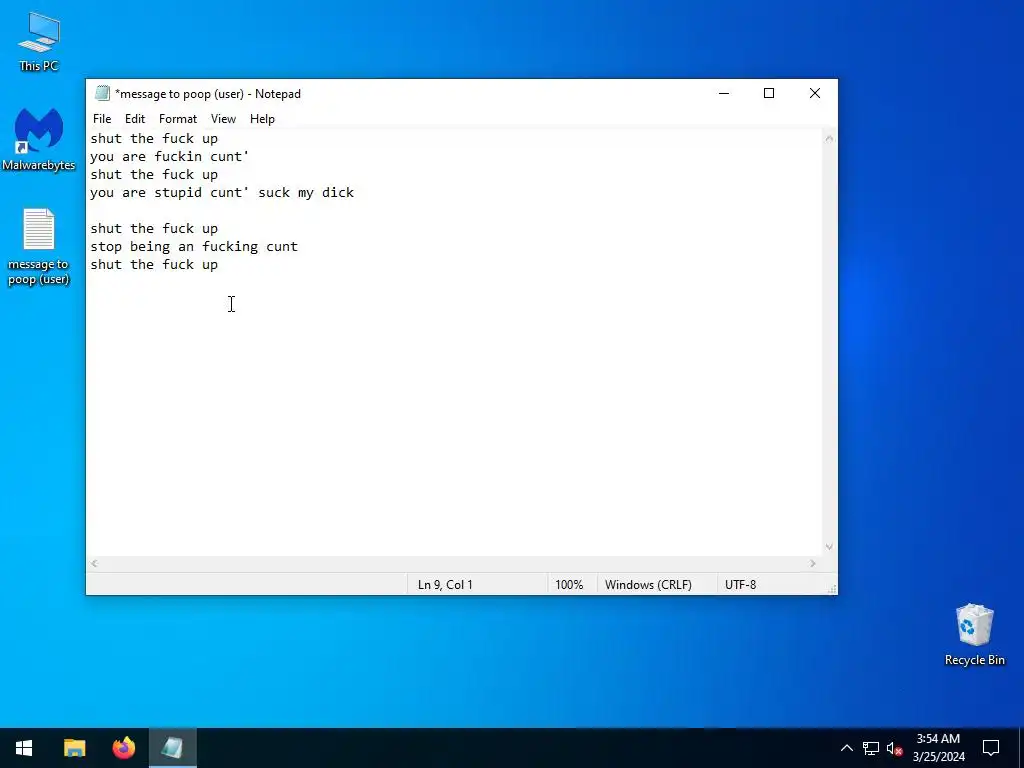Image resolution: width=1024 pixels, height=768 pixels.
Task: Open the notification center icon
Action: tap(991, 748)
